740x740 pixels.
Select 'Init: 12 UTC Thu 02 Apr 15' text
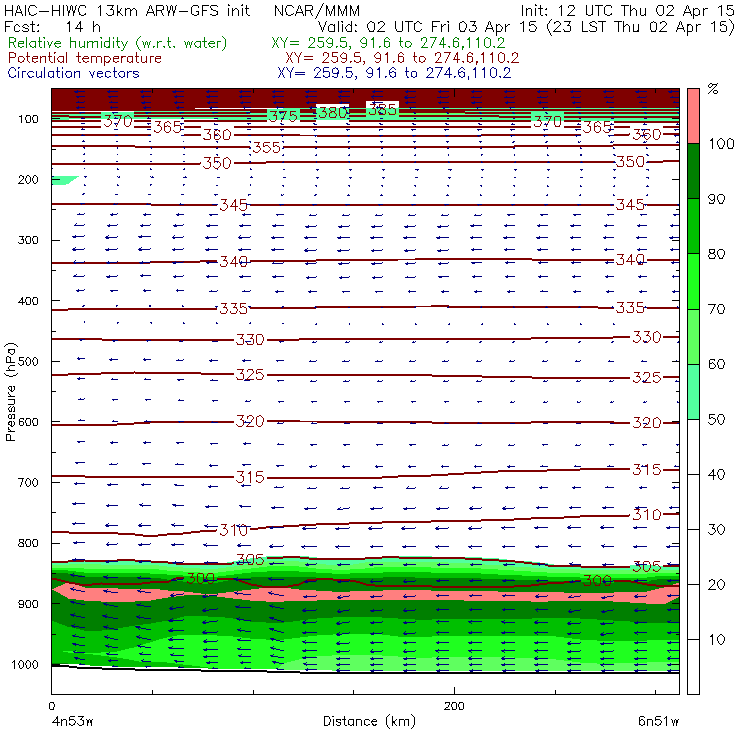[627, 10]
